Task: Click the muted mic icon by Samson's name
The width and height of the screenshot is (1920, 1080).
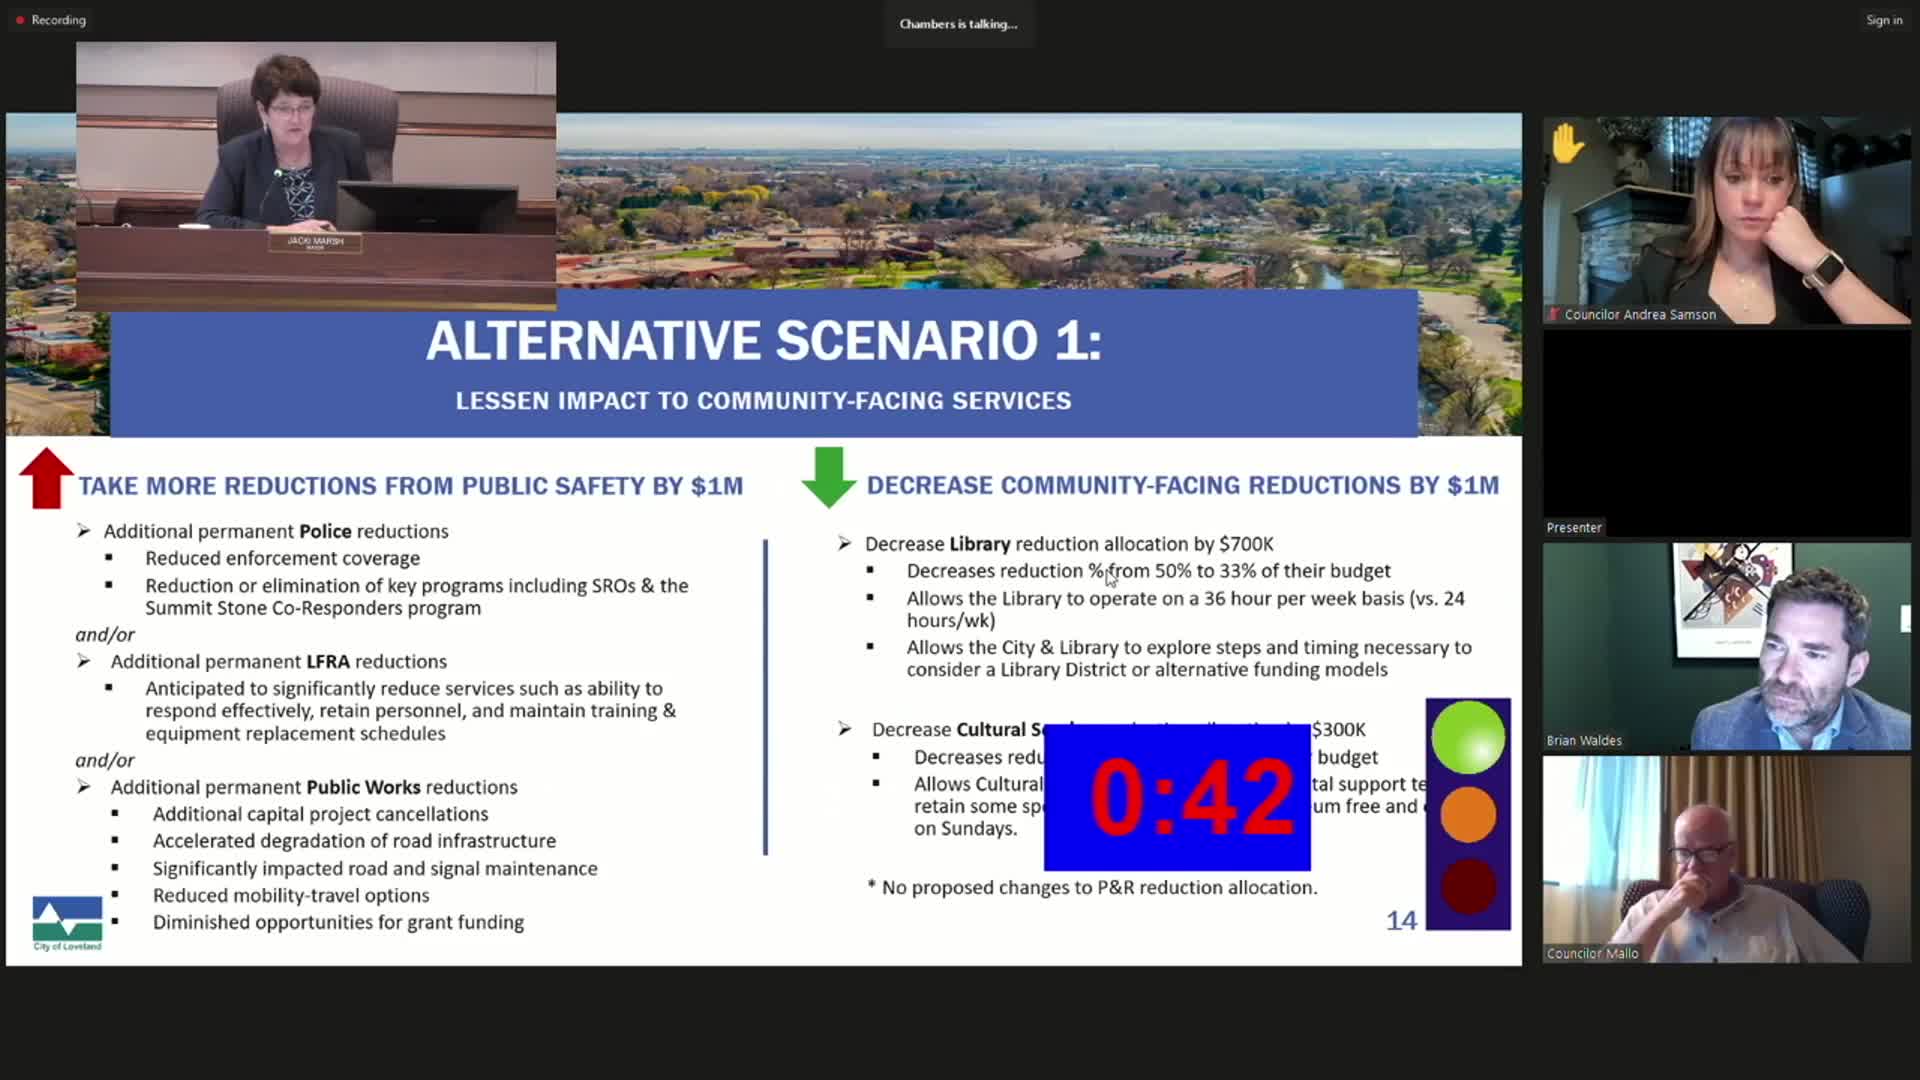Action: point(1554,314)
